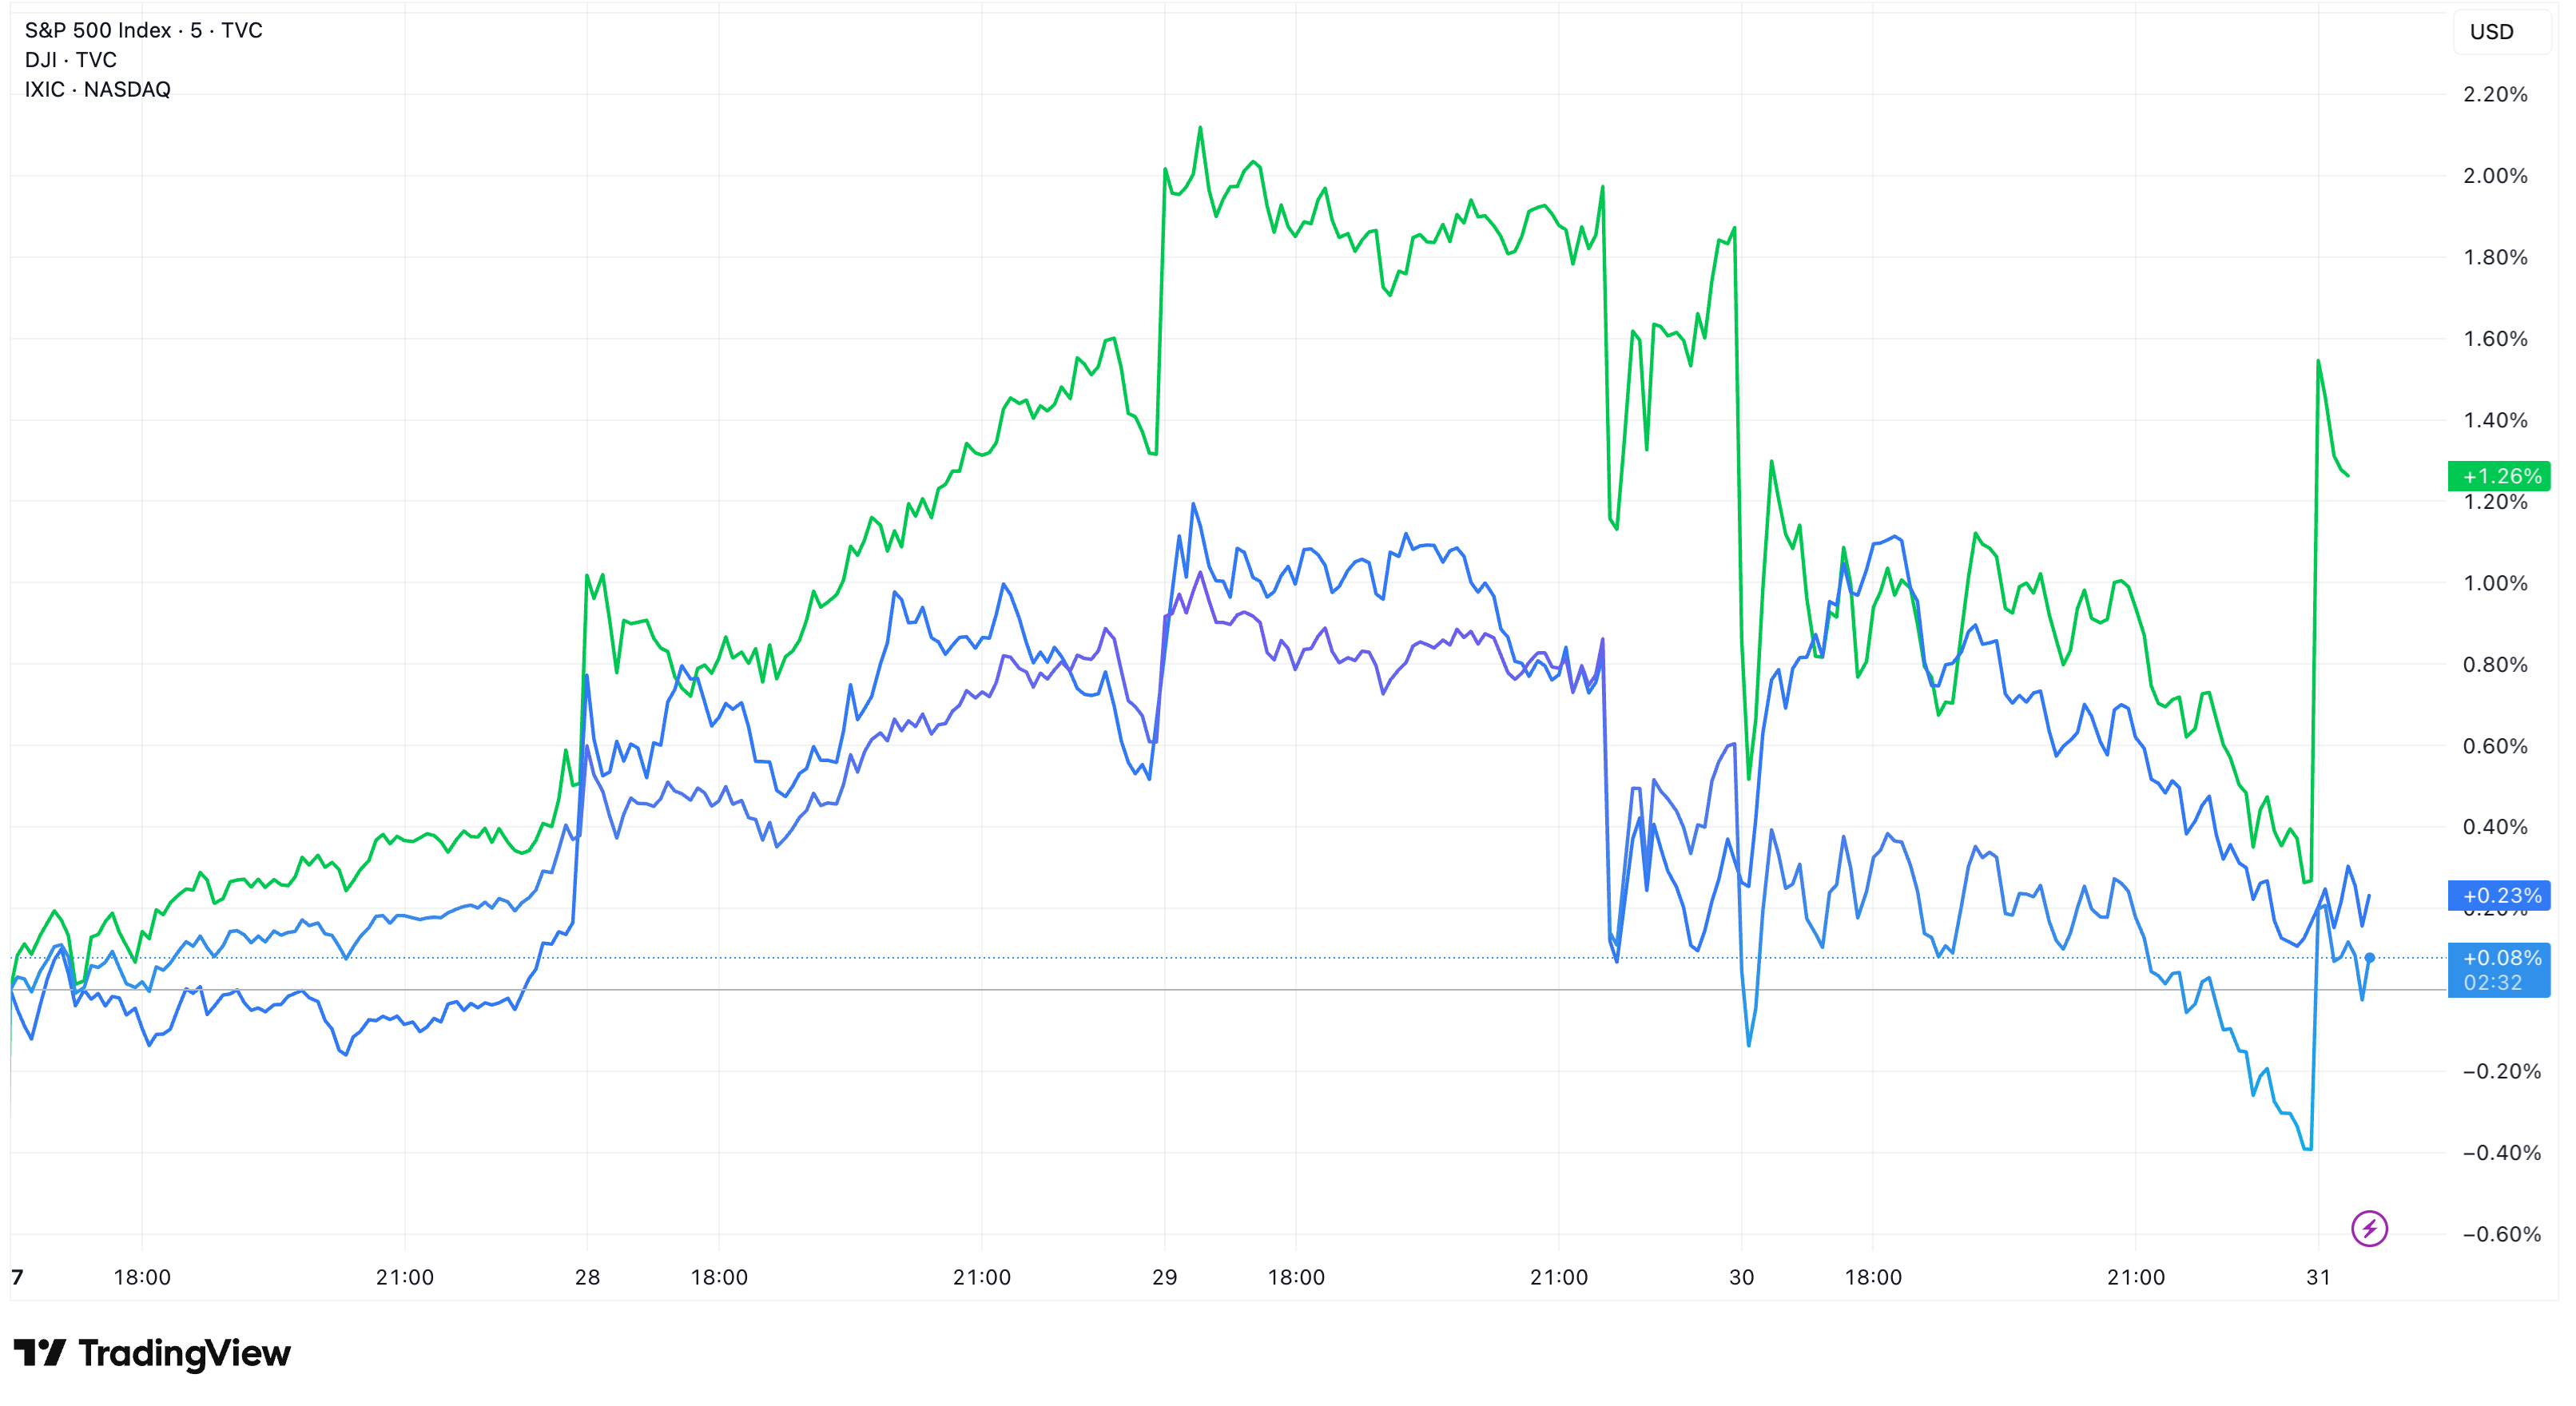Click date 30 on the time axis
The image size is (2576, 1406).
tap(1741, 1277)
